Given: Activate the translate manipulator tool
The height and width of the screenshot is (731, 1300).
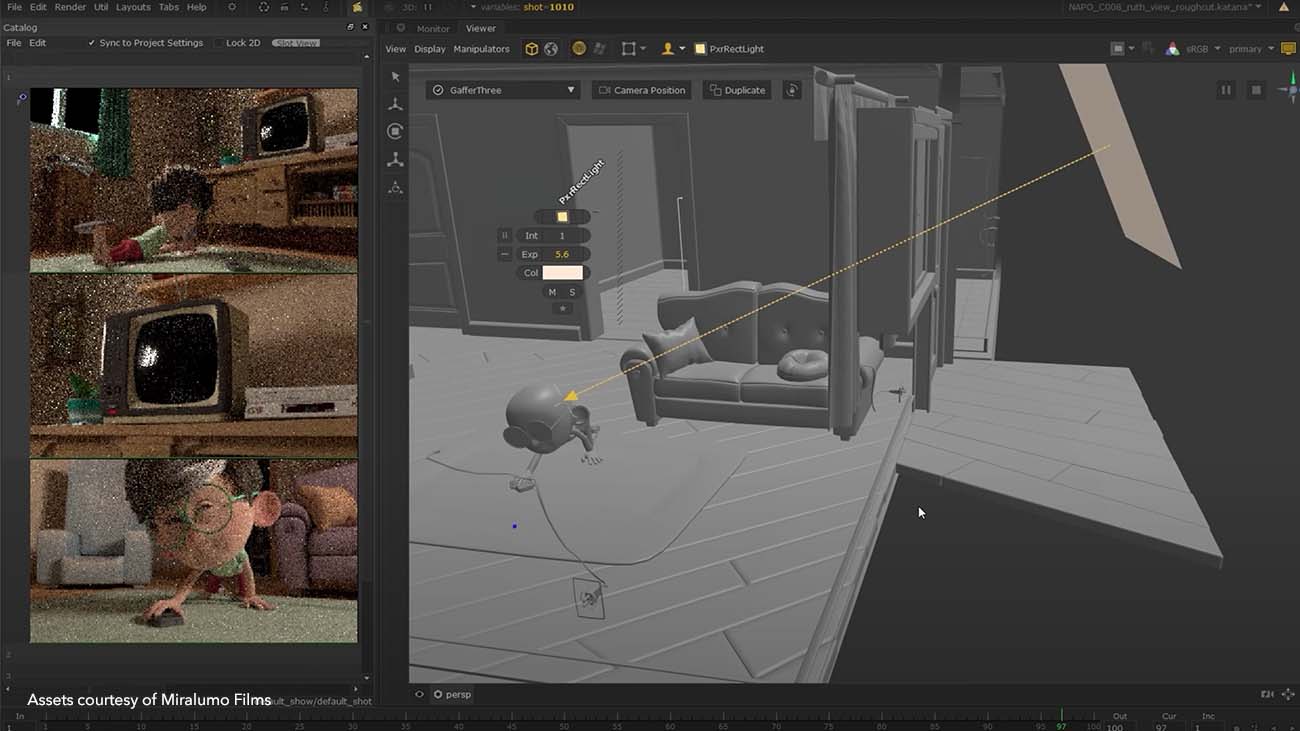Looking at the screenshot, I should pyautogui.click(x=396, y=104).
